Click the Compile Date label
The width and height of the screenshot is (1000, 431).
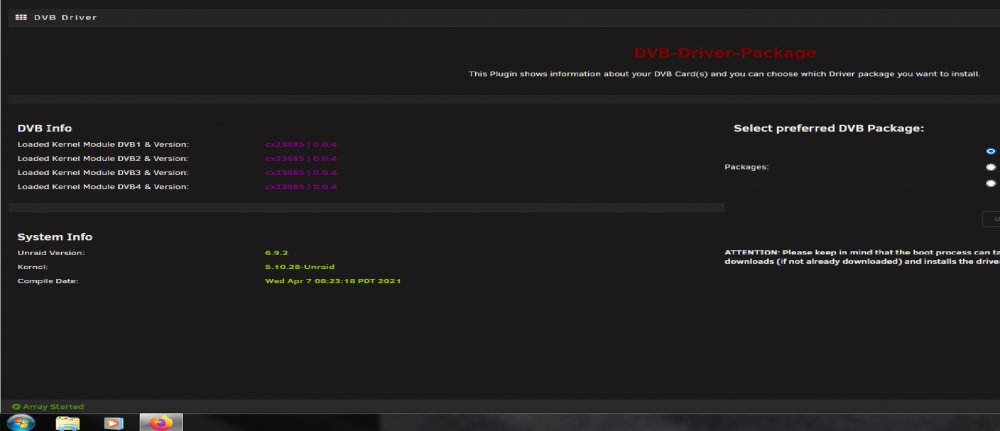coord(48,281)
